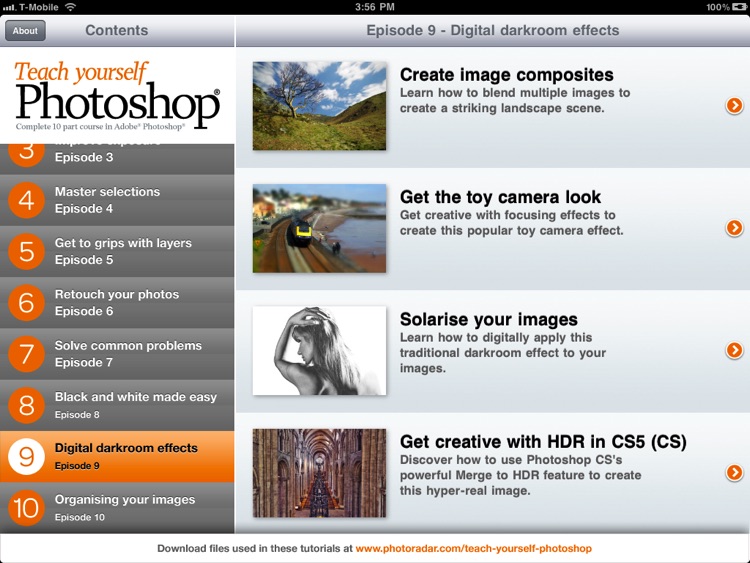This screenshot has height=563, width=750.
Task: Tap the orange number 4 episode badge
Action: [26, 200]
